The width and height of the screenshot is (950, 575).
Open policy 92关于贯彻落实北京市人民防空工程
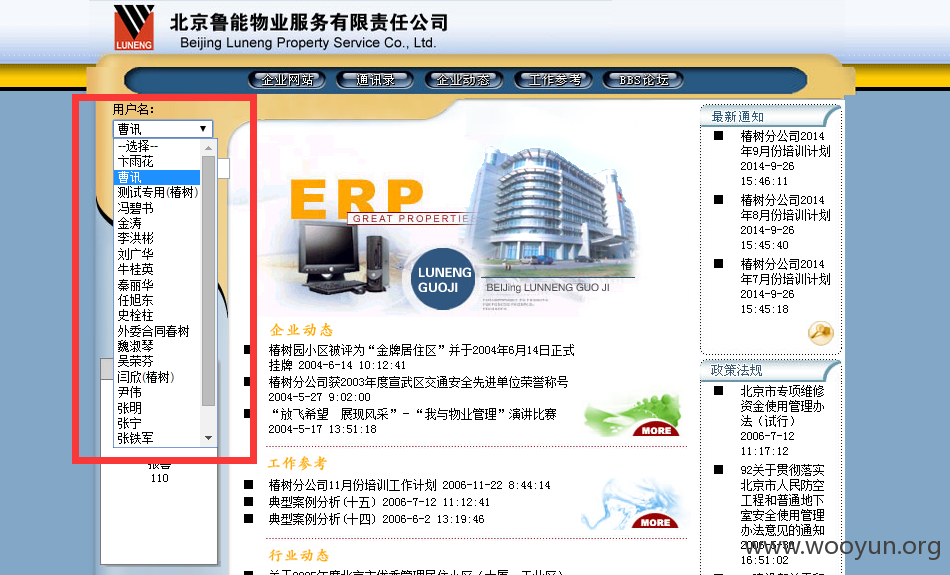pos(782,514)
